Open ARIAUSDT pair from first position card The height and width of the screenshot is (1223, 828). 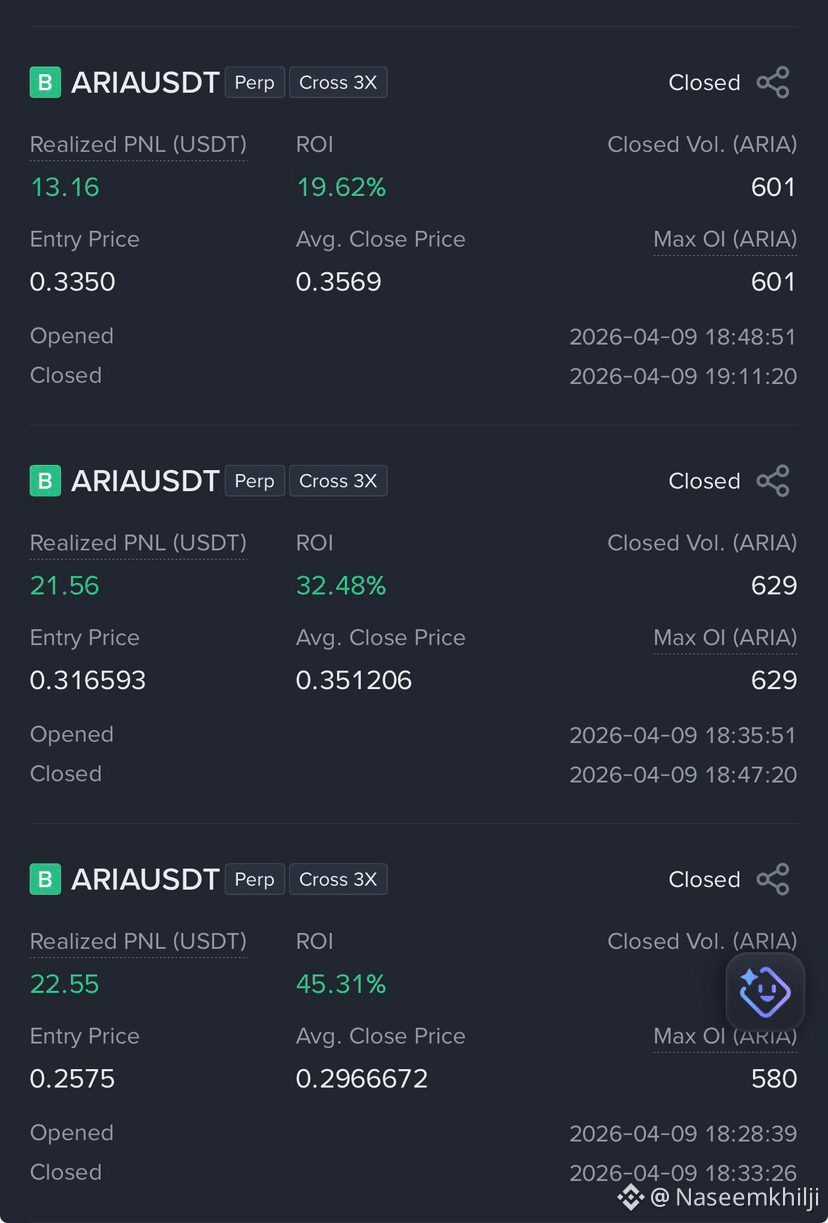[x=145, y=82]
